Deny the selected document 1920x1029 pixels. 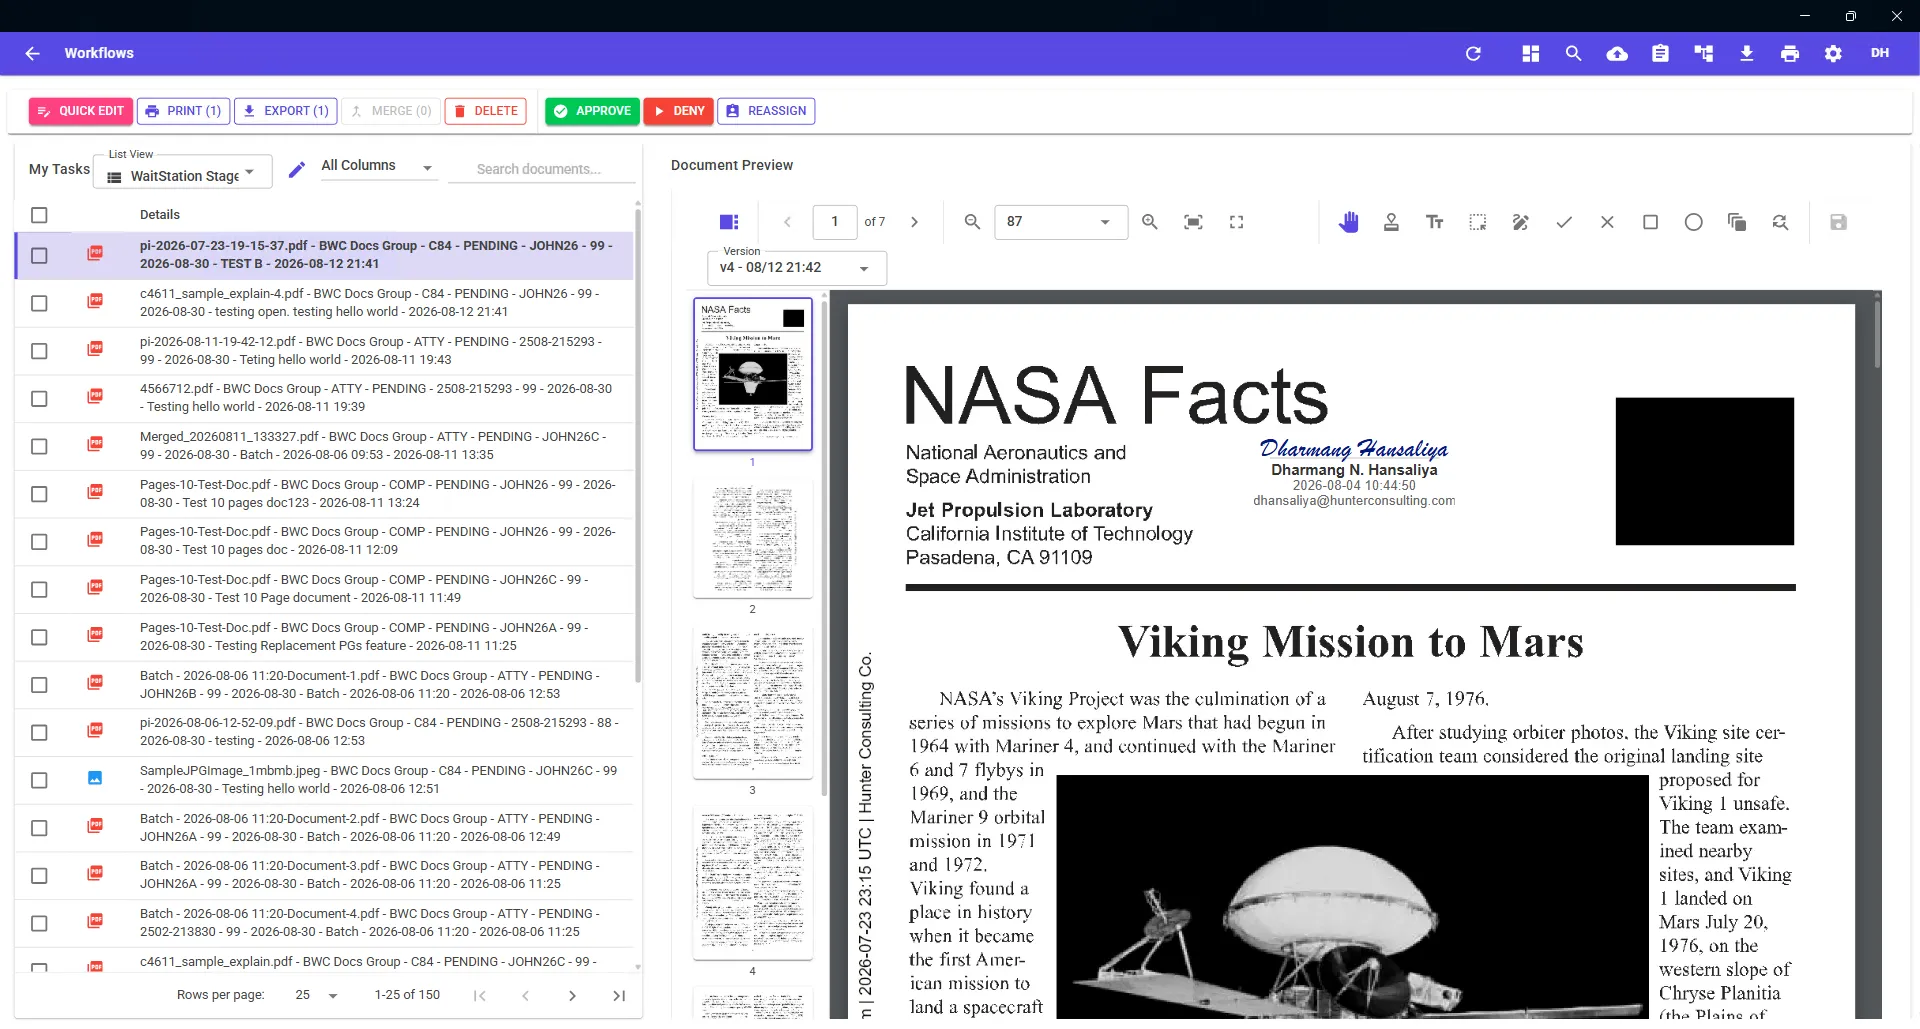(678, 111)
